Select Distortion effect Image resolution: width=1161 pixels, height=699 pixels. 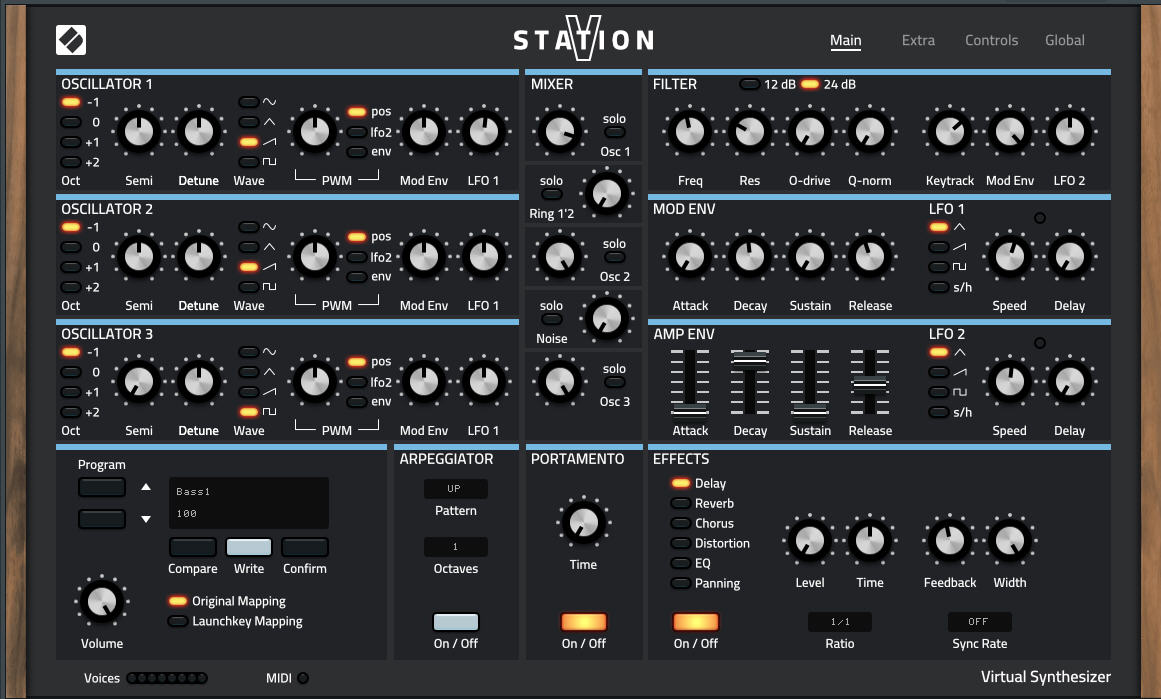click(x=680, y=544)
